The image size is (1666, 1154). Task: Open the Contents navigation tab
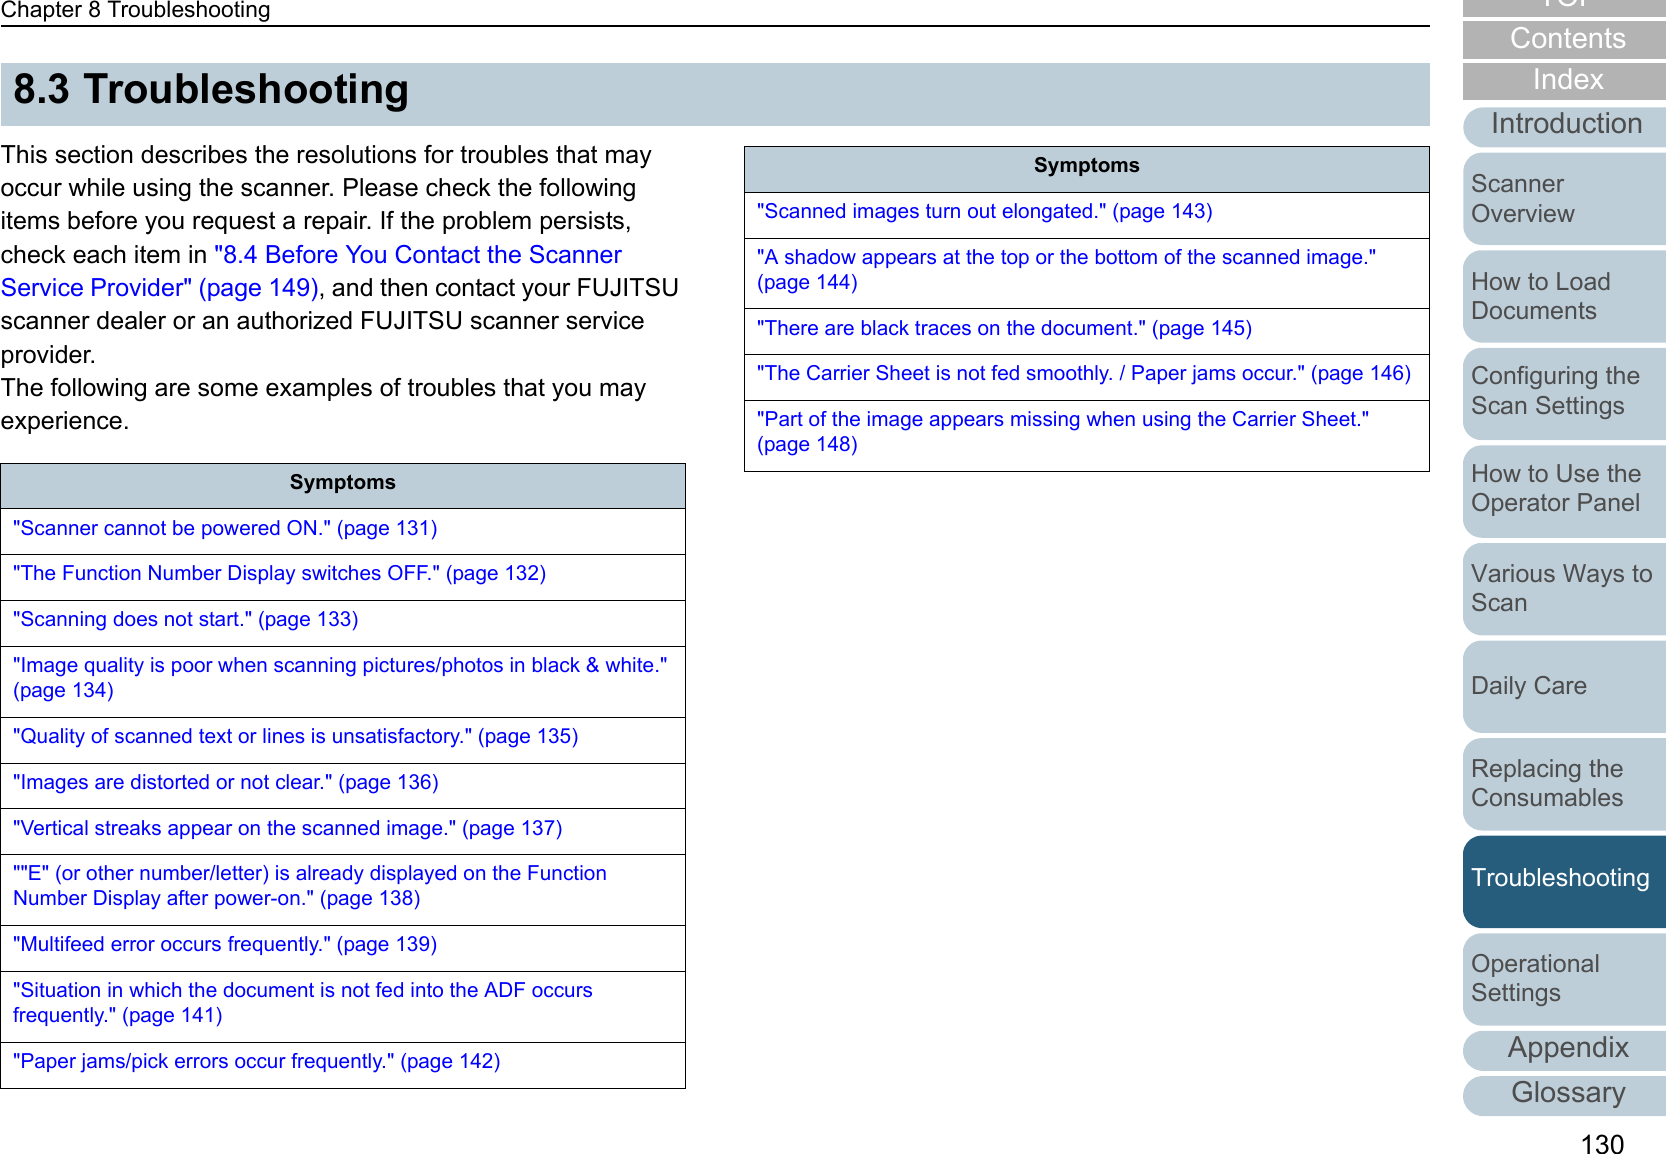(1564, 39)
